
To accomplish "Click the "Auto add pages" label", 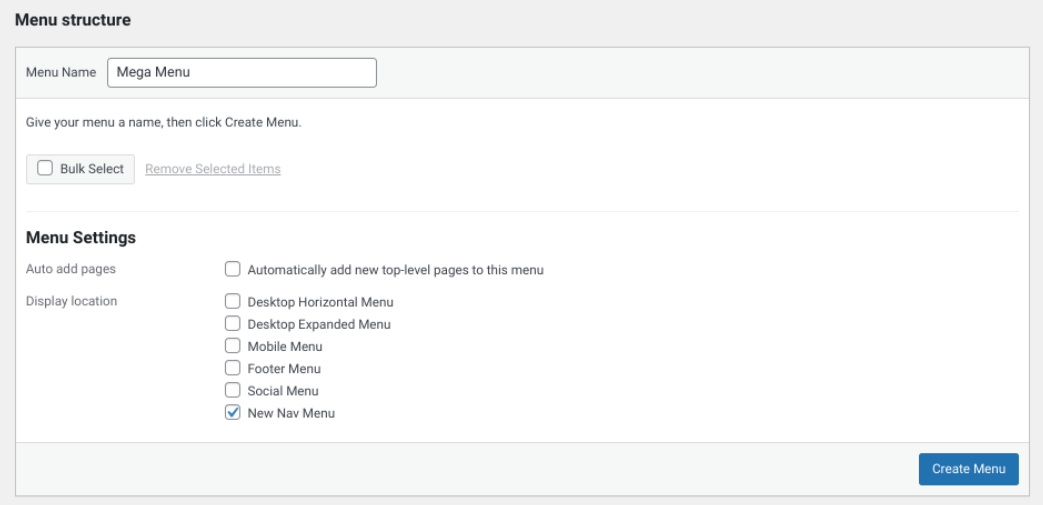I will pos(71,269).
